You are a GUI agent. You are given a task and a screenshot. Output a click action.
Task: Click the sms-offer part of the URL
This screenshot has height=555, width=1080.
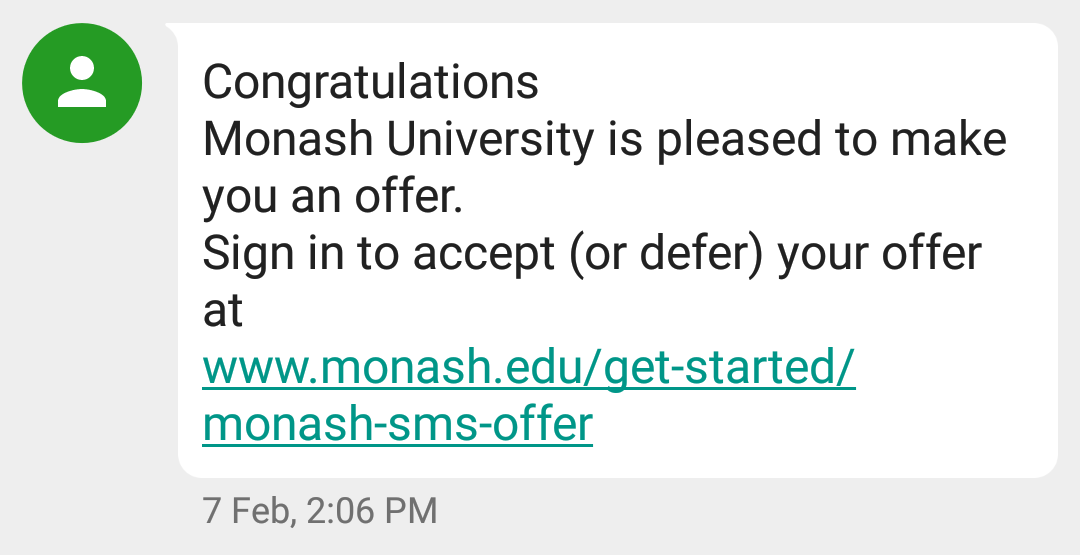tap(486, 424)
